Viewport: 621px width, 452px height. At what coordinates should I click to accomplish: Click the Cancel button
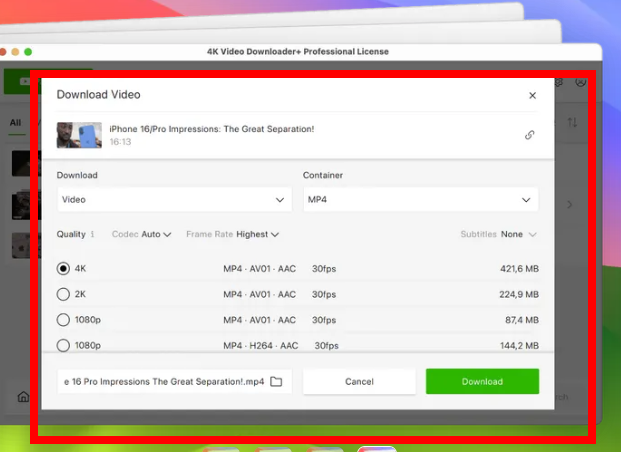pyautogui.click(x=359, y=381)
